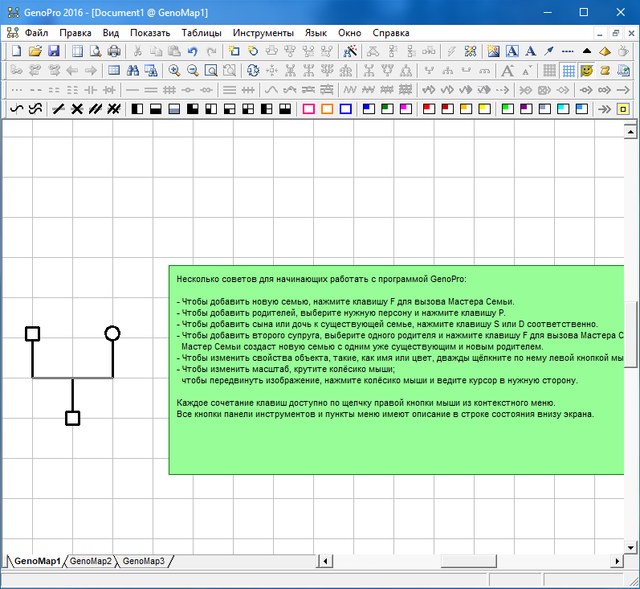This screenshot has height=589, width=640.
Task: Switch to the GenoMap2 tab
Action: pyautogui.click(x=91, y=561)
